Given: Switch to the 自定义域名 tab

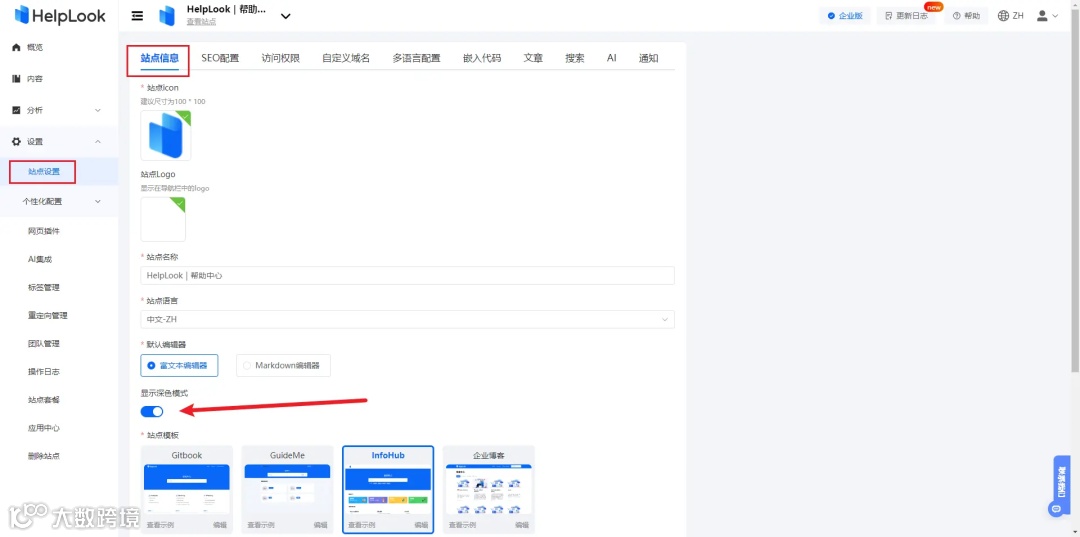Looking at the screenshot, I should 346,58.
